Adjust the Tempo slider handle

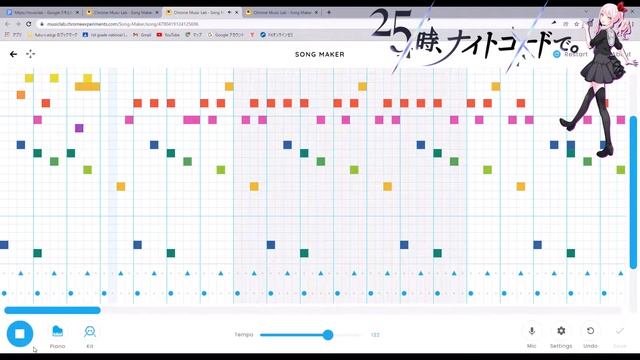click(x=328, y=335)
